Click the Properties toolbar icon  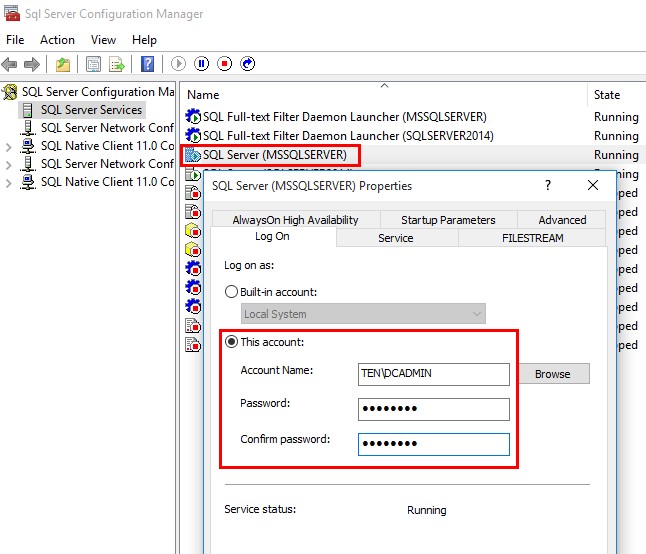(x=94, y=64)
